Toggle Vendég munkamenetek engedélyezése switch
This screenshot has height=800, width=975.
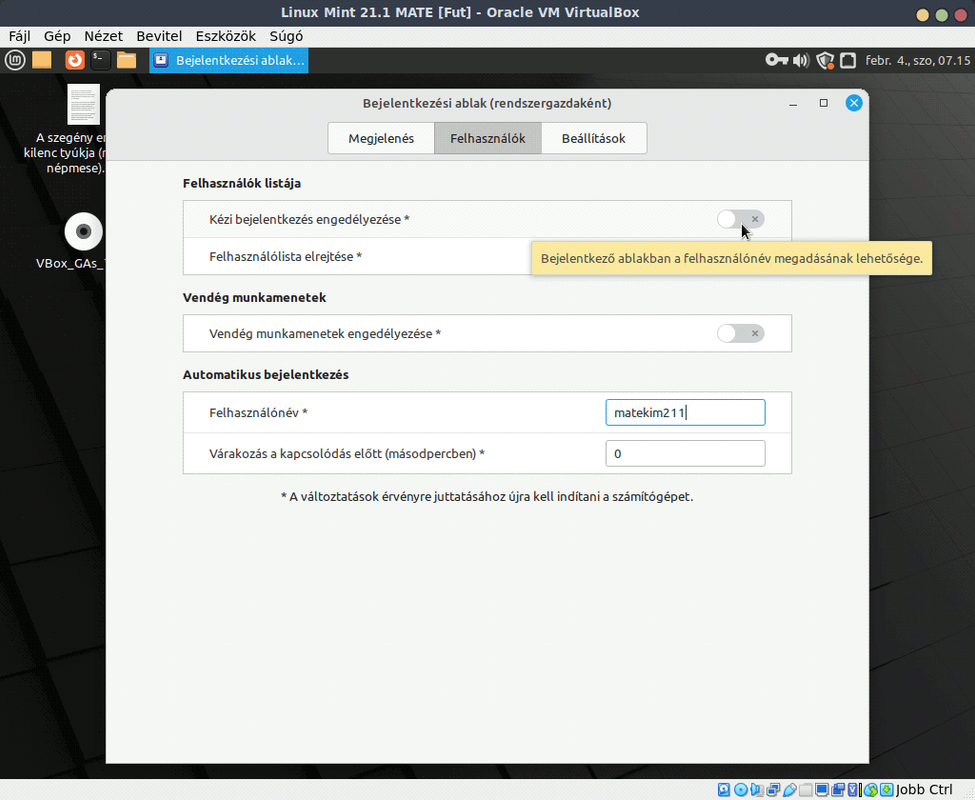[x=741, y=334]
